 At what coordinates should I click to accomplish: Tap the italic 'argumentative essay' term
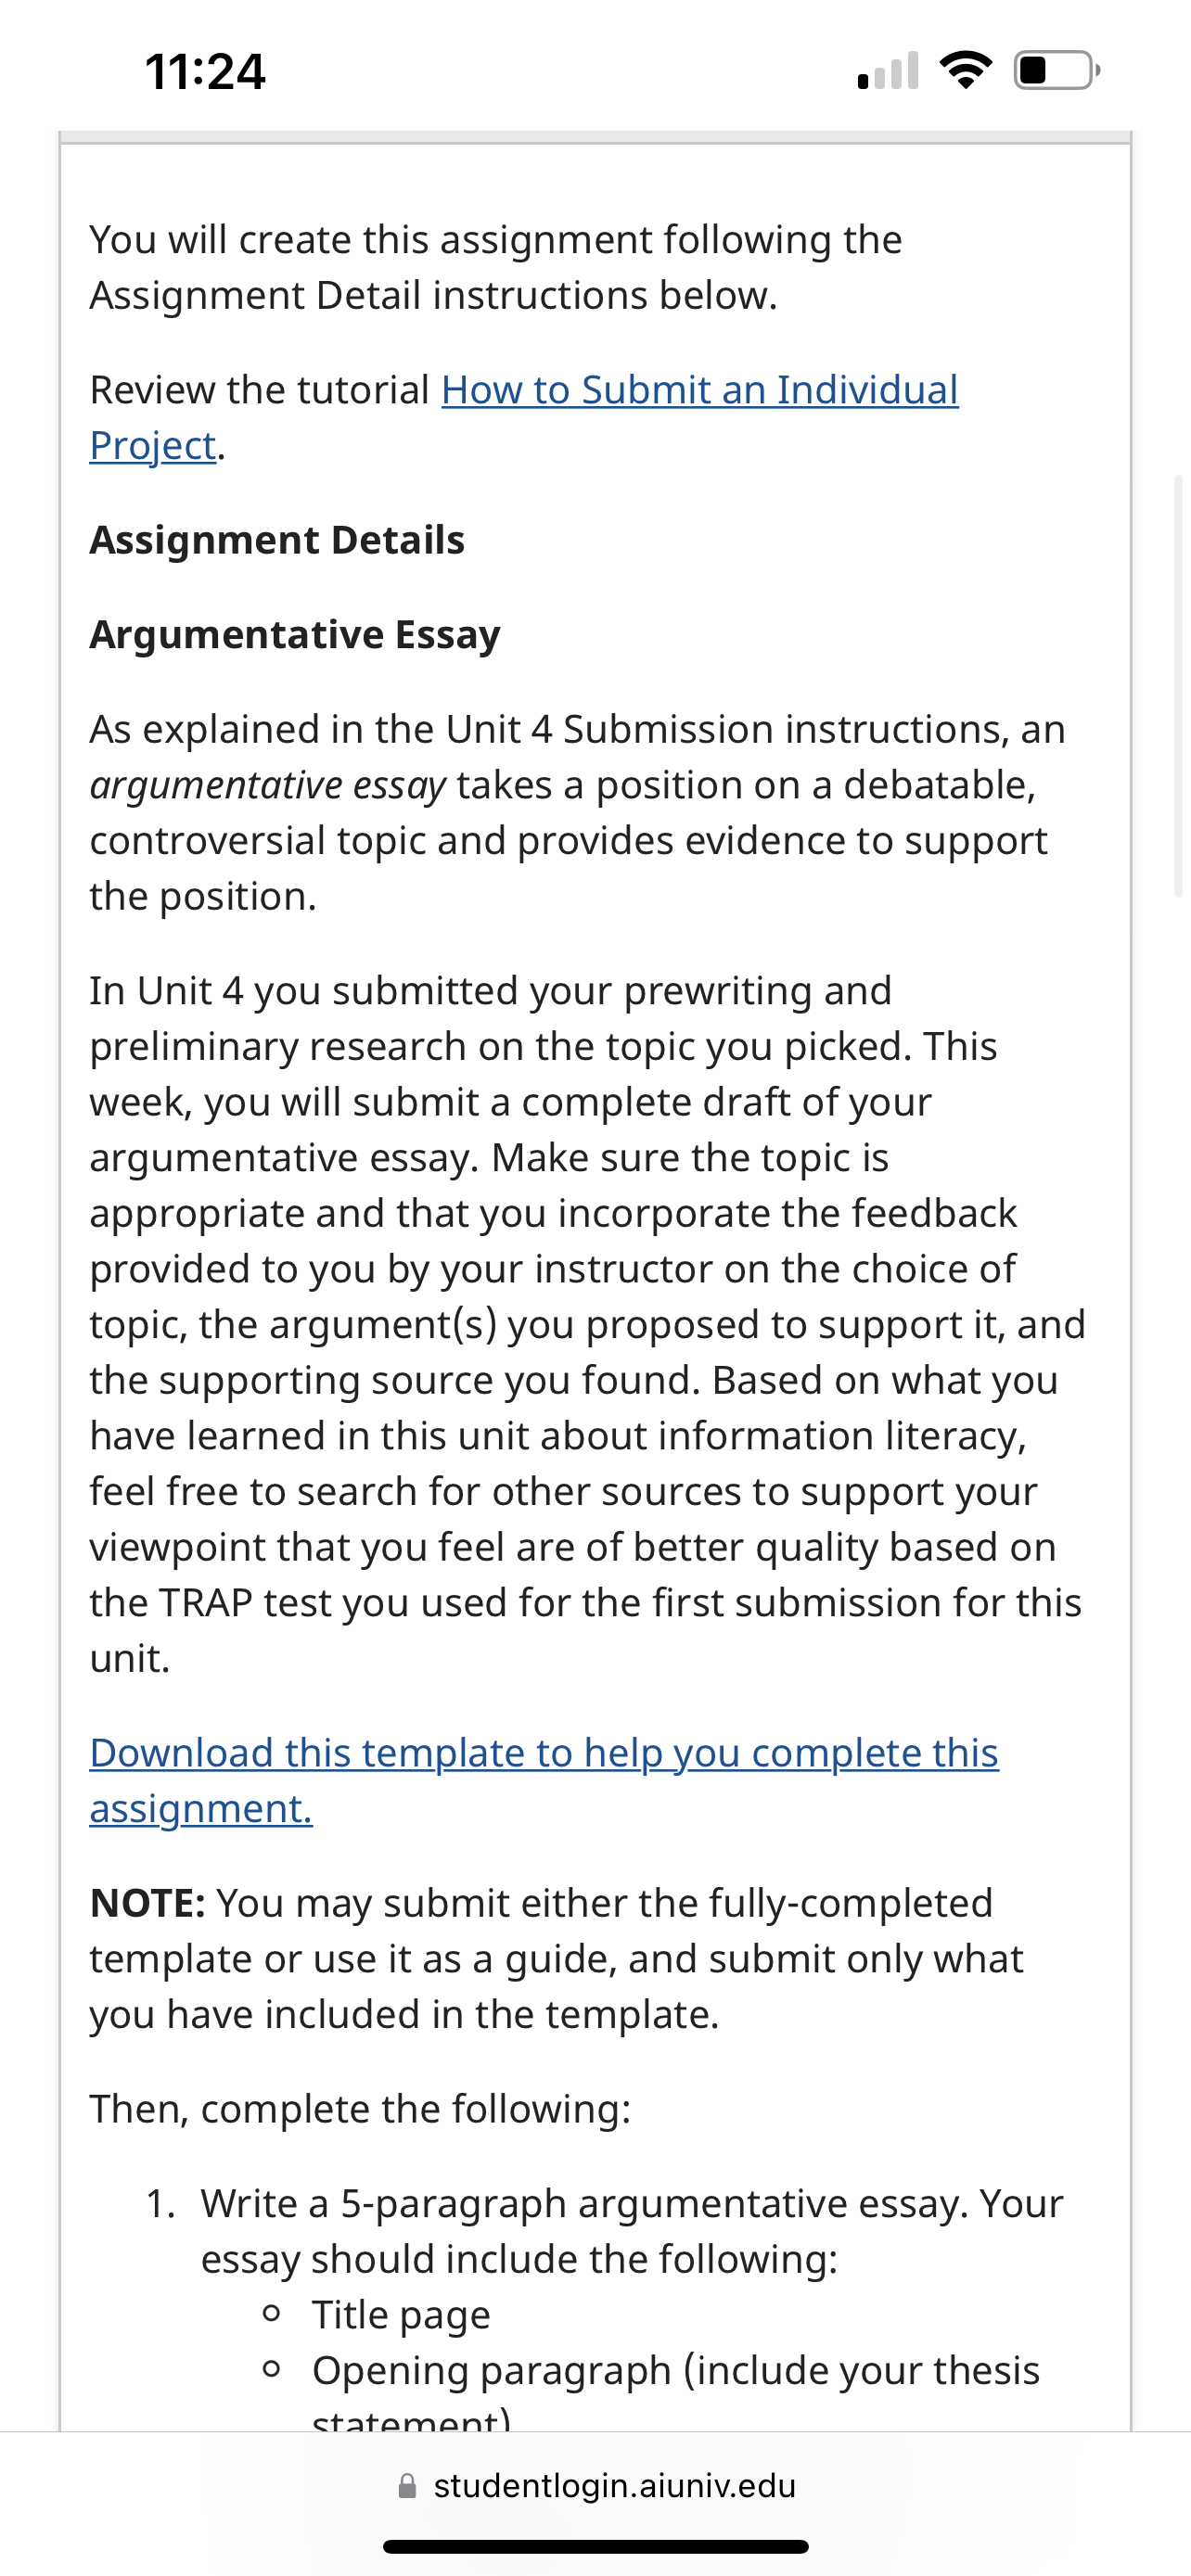click(268, 786)
